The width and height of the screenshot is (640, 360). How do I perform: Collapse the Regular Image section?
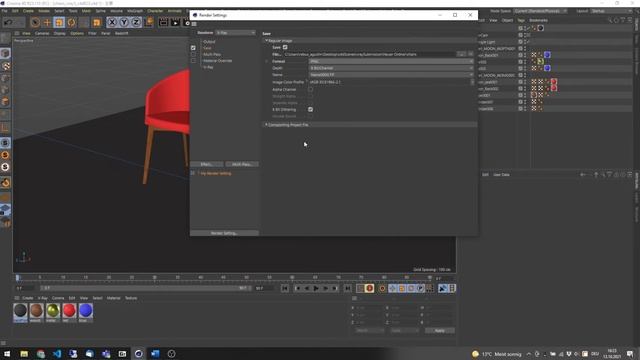[266, 41]
